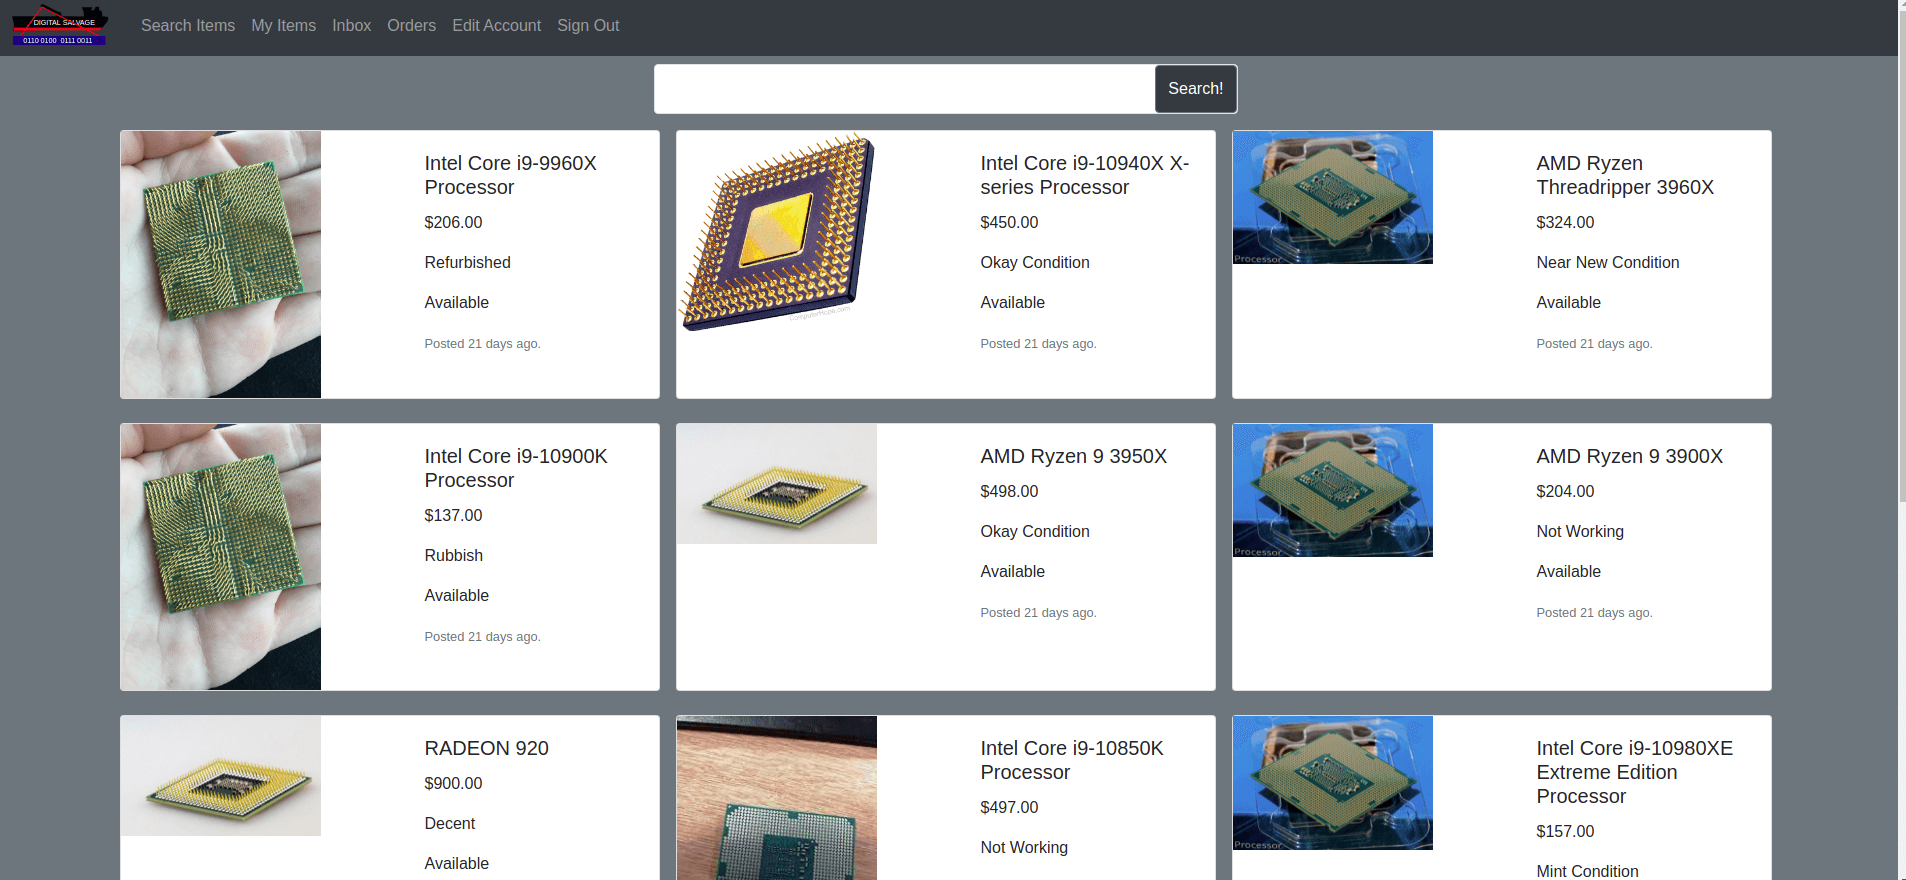Click the Search! button
Image resolution: width=1906 pixels, height=880 pixels.
pos(1196,89)
